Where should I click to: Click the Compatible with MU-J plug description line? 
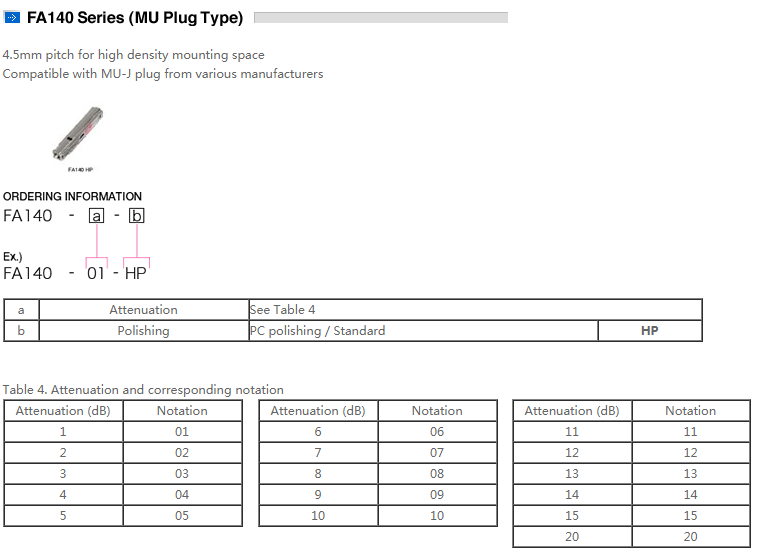(163, 74)
